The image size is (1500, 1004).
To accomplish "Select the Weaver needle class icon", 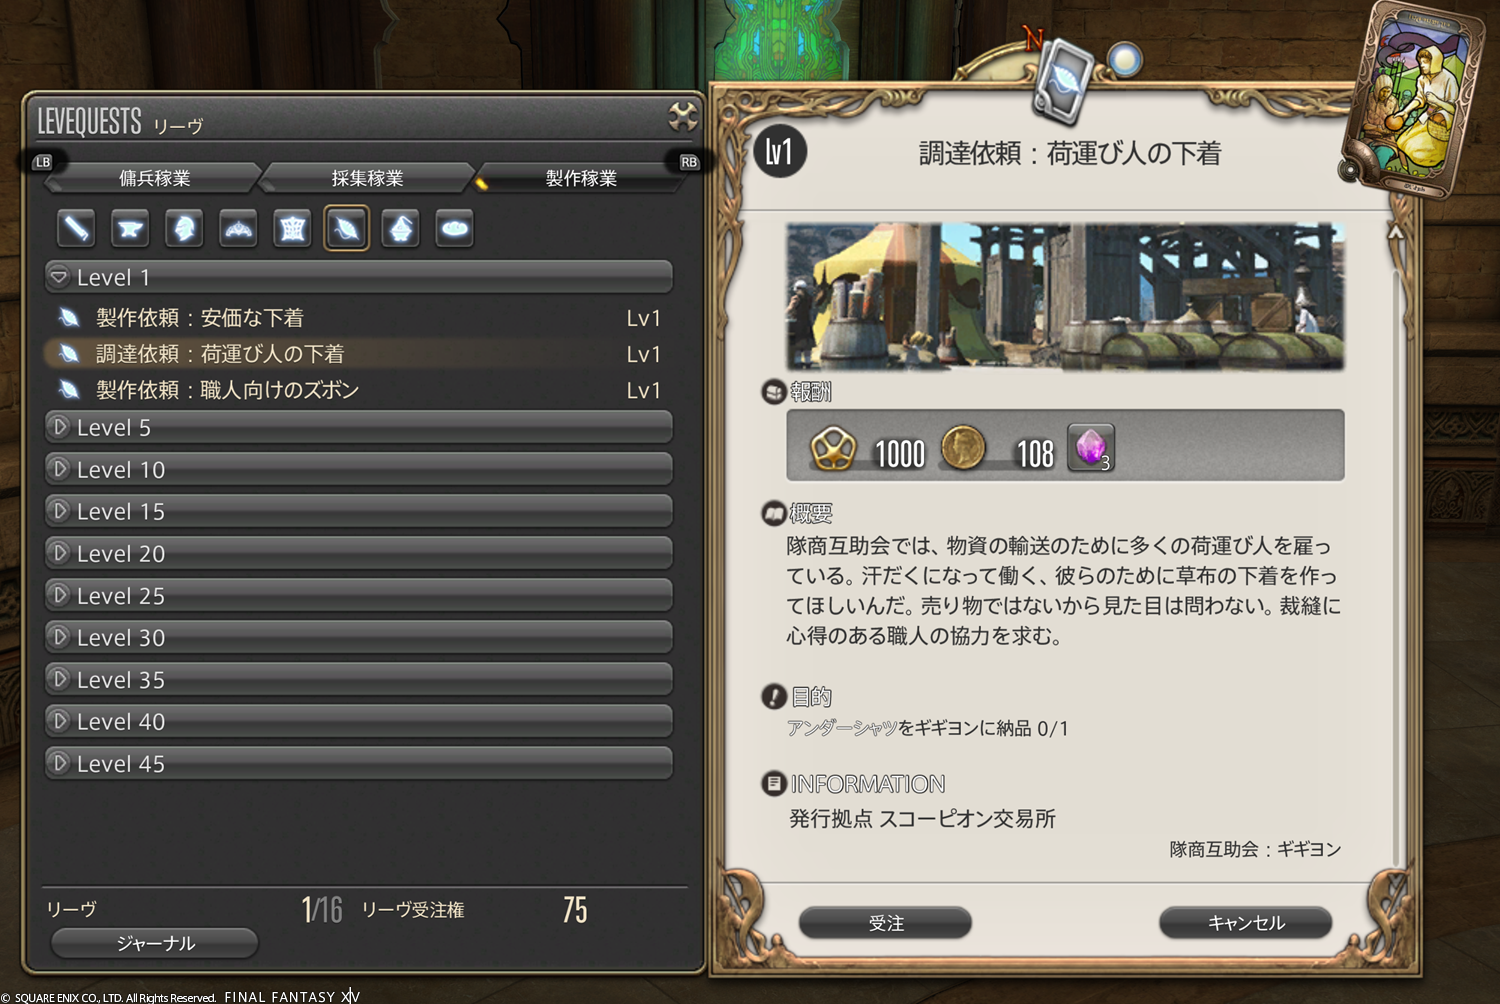I will [346, 228].
